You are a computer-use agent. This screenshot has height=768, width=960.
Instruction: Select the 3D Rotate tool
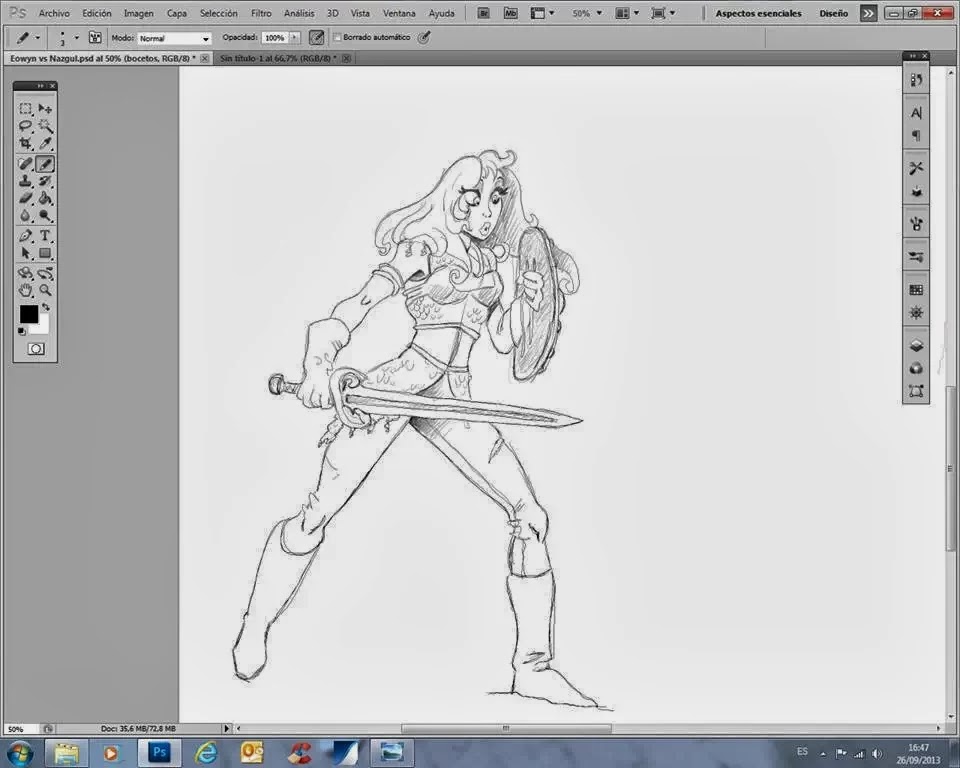pyautogui.click(x=25, y=273)
